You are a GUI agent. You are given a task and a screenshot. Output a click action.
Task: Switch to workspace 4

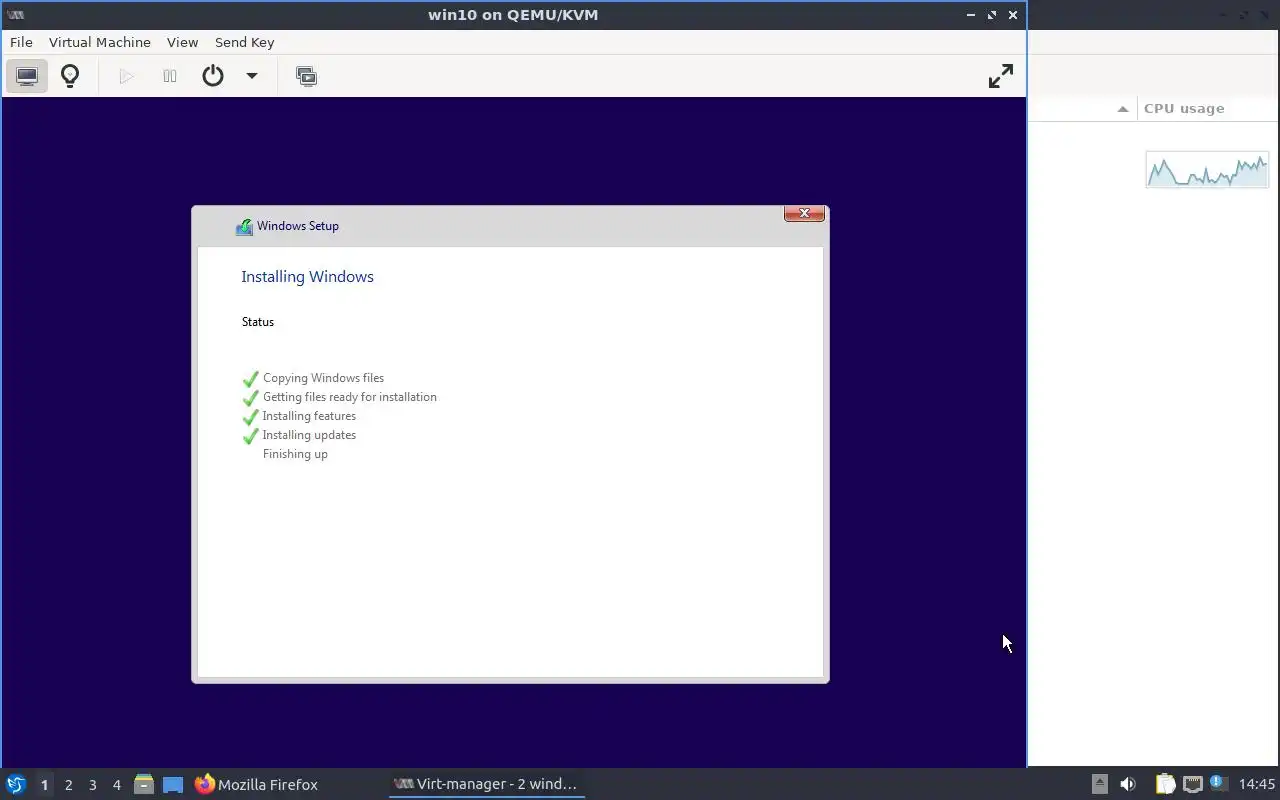click(116, 785)
